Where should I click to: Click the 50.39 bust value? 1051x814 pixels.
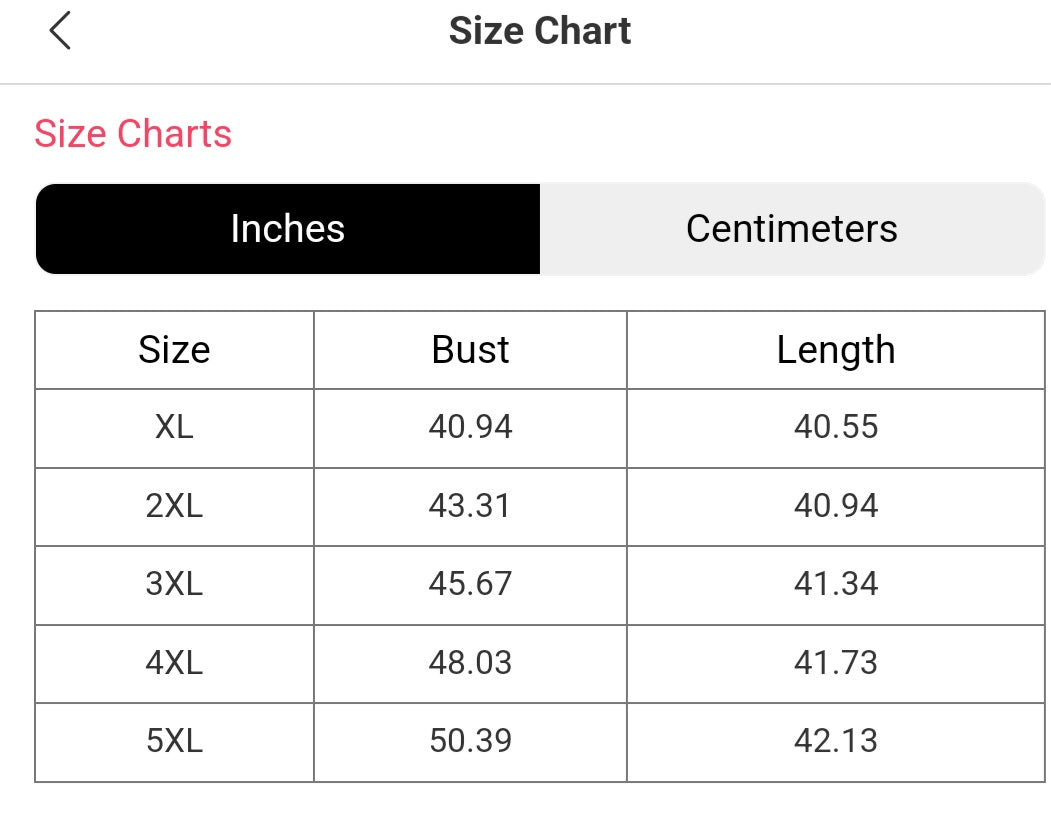click(471, 741)
